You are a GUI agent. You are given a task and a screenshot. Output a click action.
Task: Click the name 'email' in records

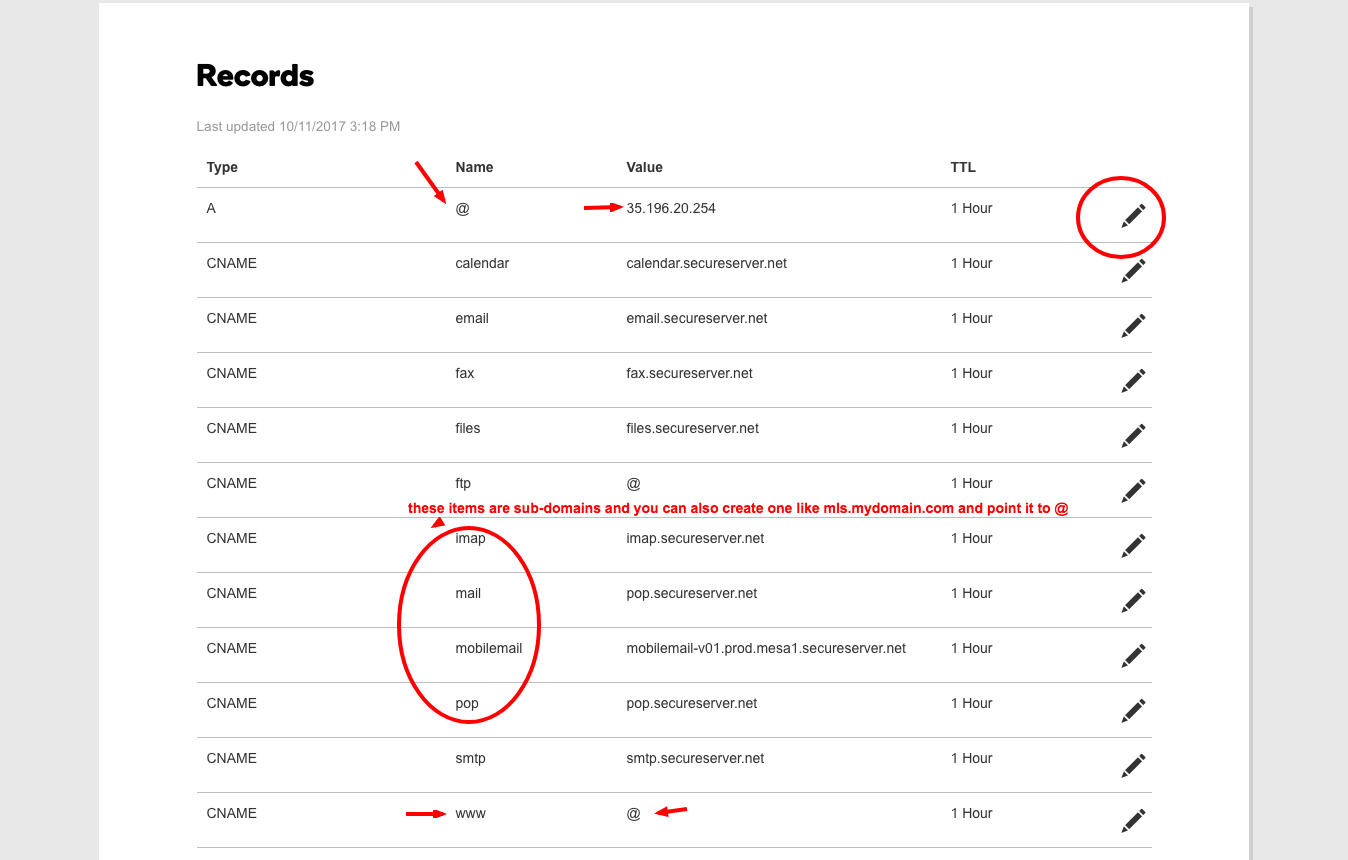click(472, 318)
